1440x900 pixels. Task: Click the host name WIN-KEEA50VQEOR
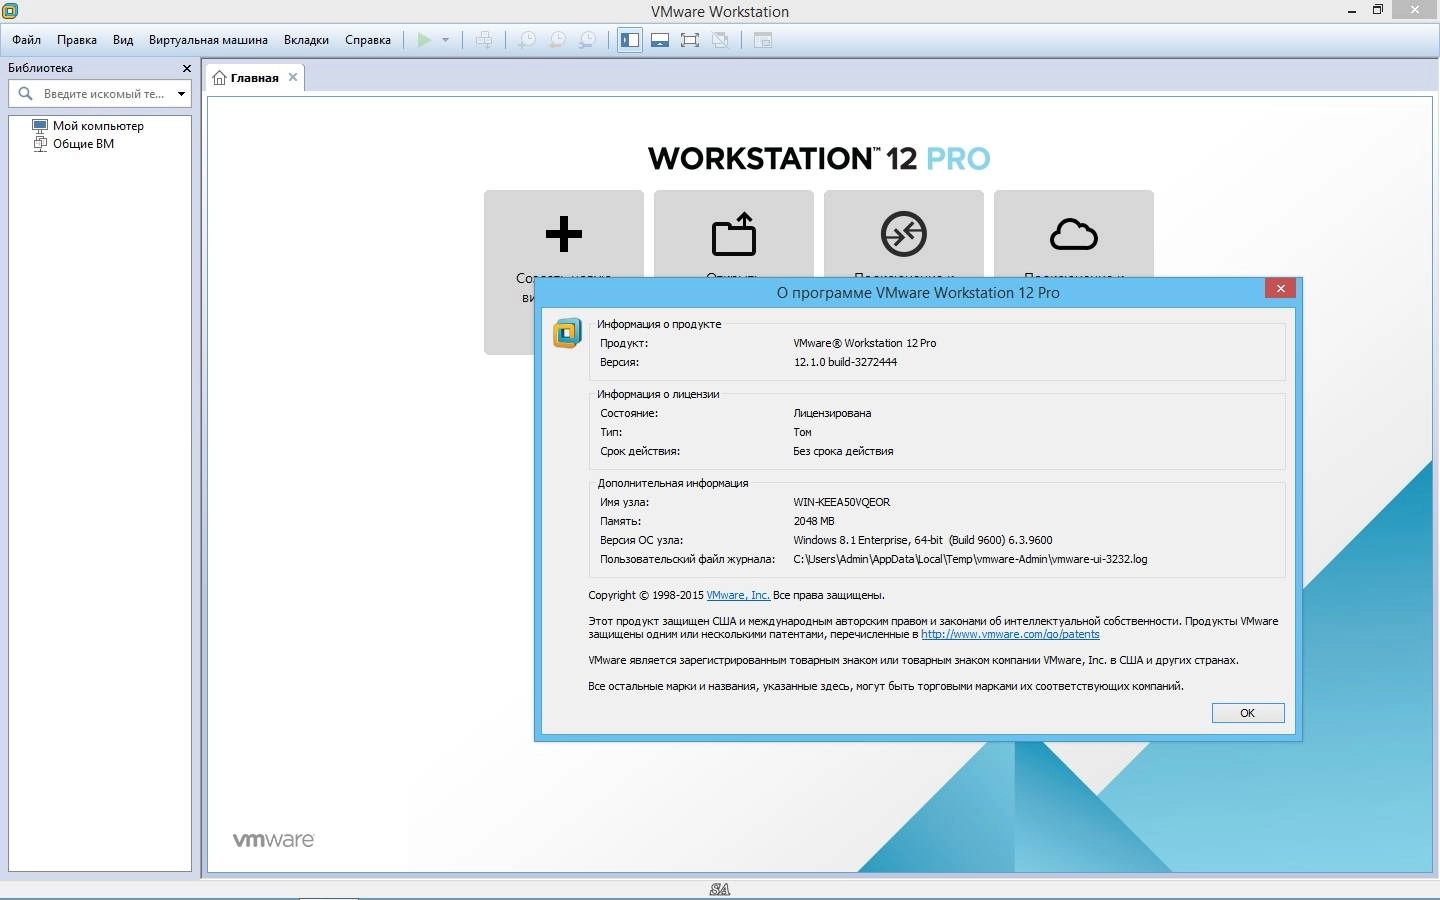pyautogui.click(x=841, y=502)
